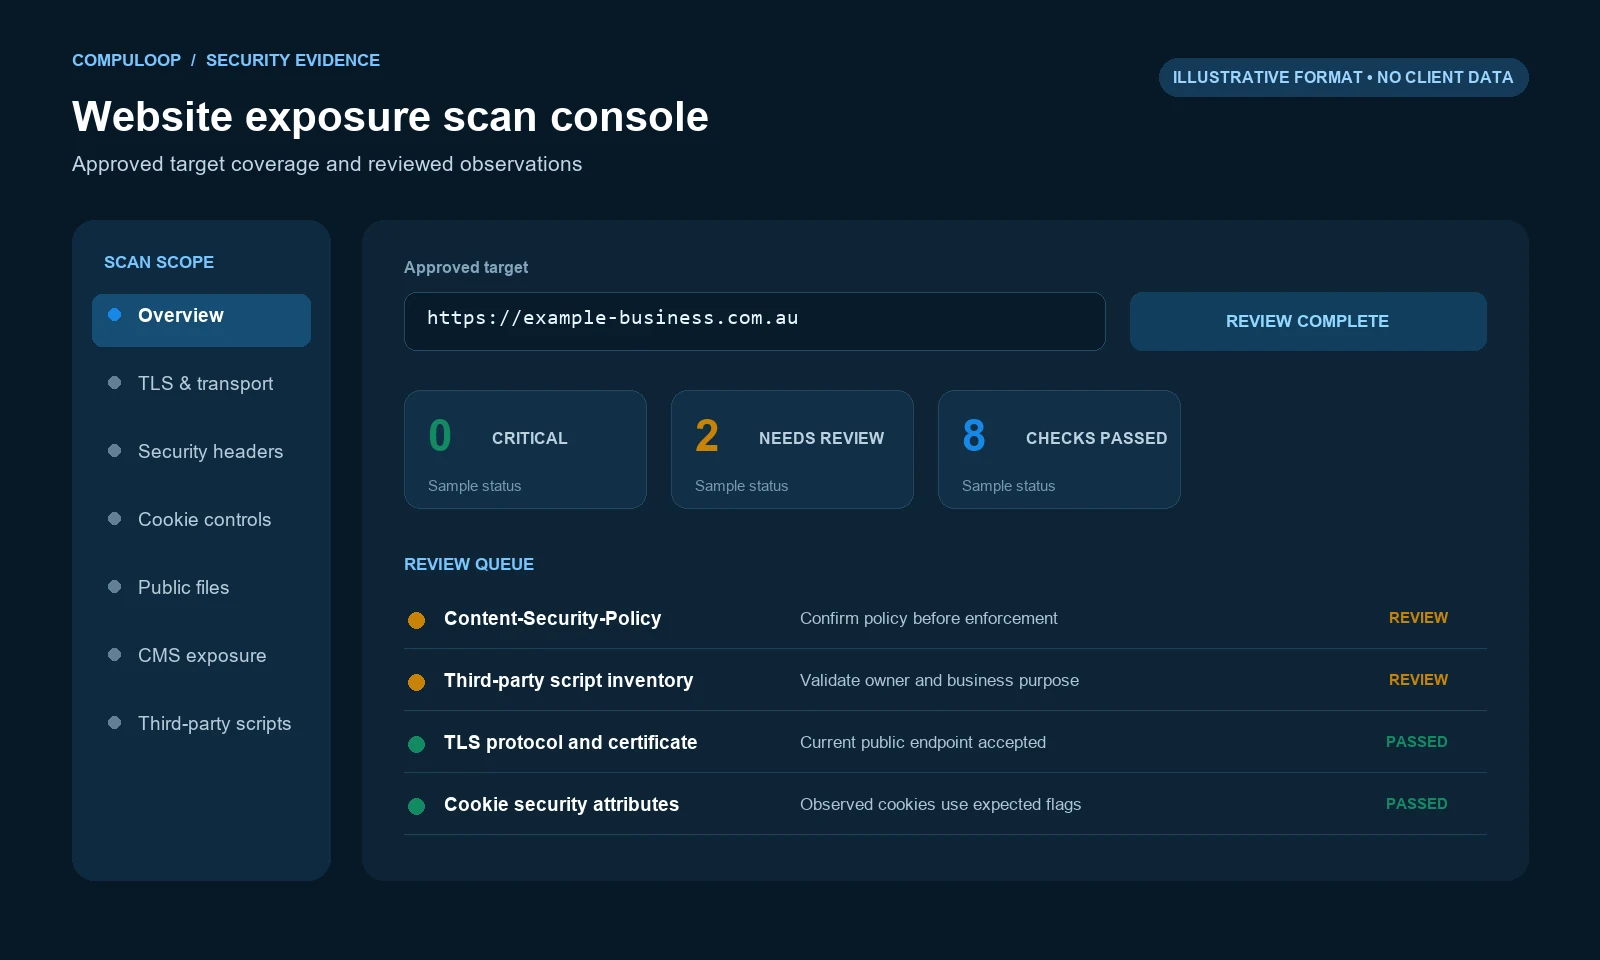The height and width of the screenshot is (960, 1600).
Task: Select the Content-Security-Policy queue row
Action: point(945,618)
